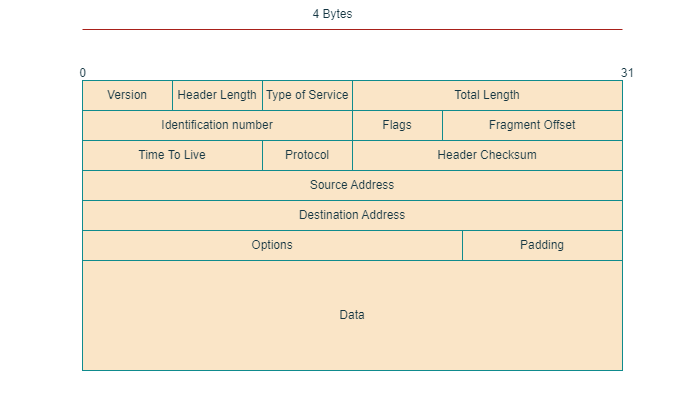Click the Protocol field cell
700x401 pixels.
[307, 155]
